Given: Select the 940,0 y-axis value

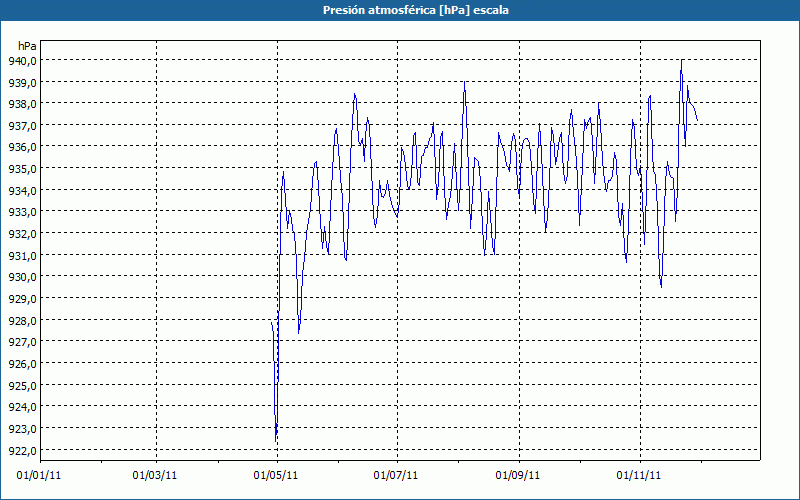Looking at the screenshot, I should click(x=22, y=61).
